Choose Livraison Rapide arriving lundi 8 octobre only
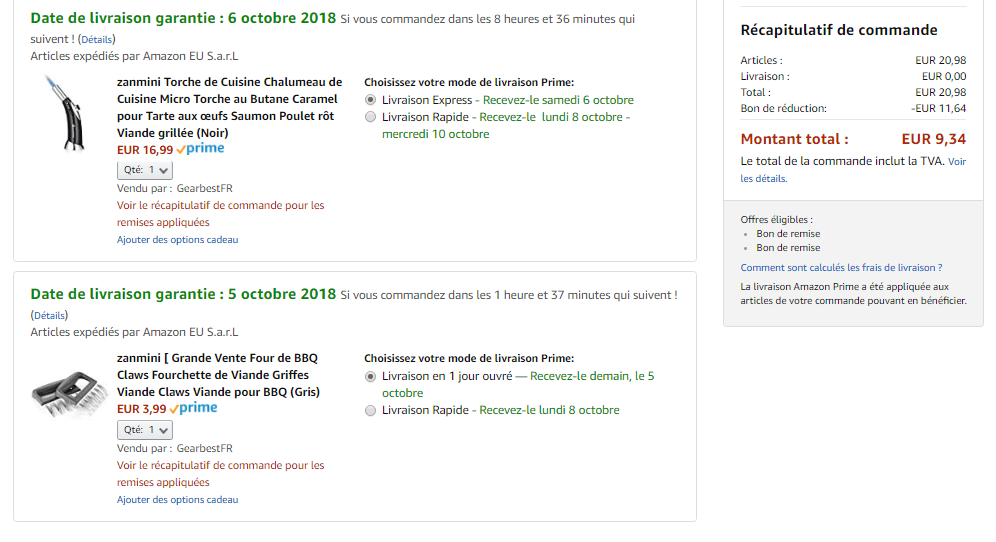The image size is (996, 542). point(371,410)
